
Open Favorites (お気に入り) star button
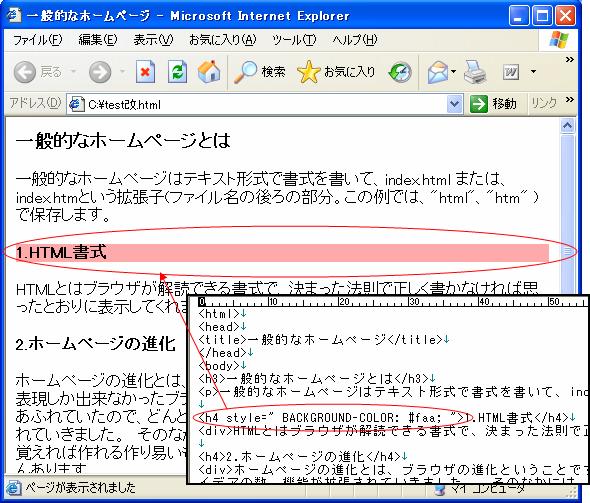coord(336,71)
